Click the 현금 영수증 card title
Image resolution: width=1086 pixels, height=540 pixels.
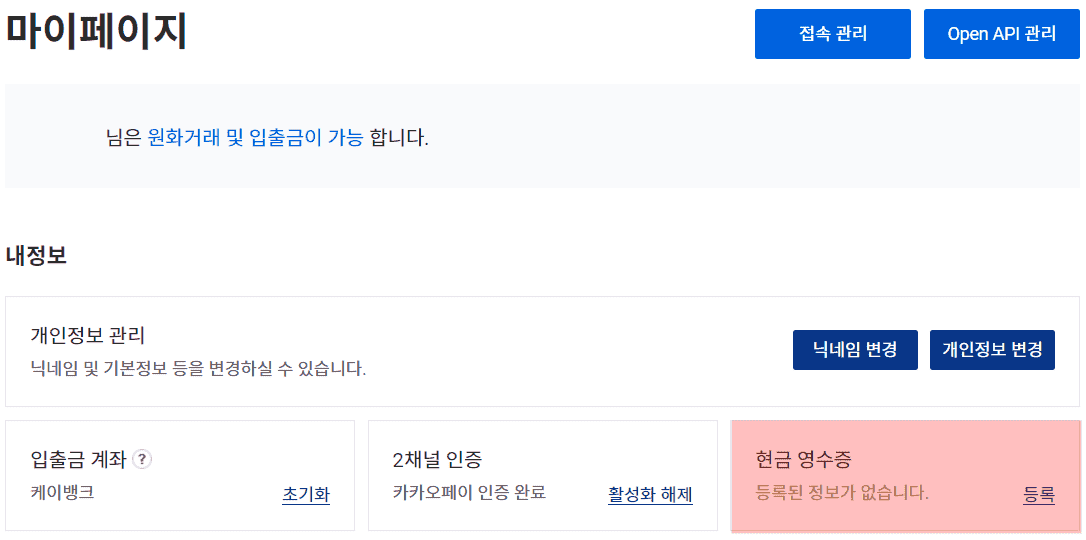(x=804, y=460)
